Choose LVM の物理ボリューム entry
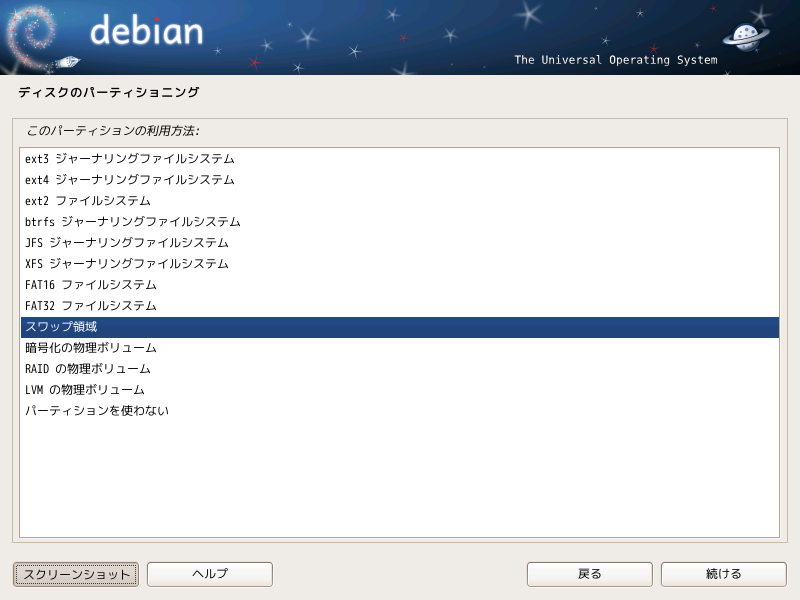Screen dimensions: 800x600 click(399, 390)
